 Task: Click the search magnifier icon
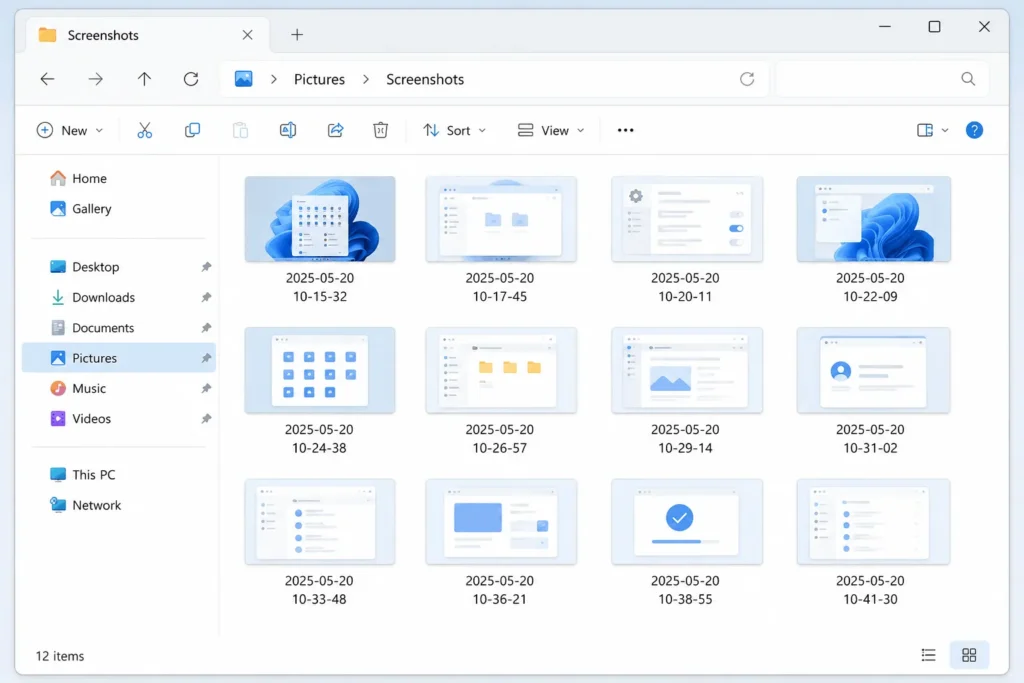(968, 79)
